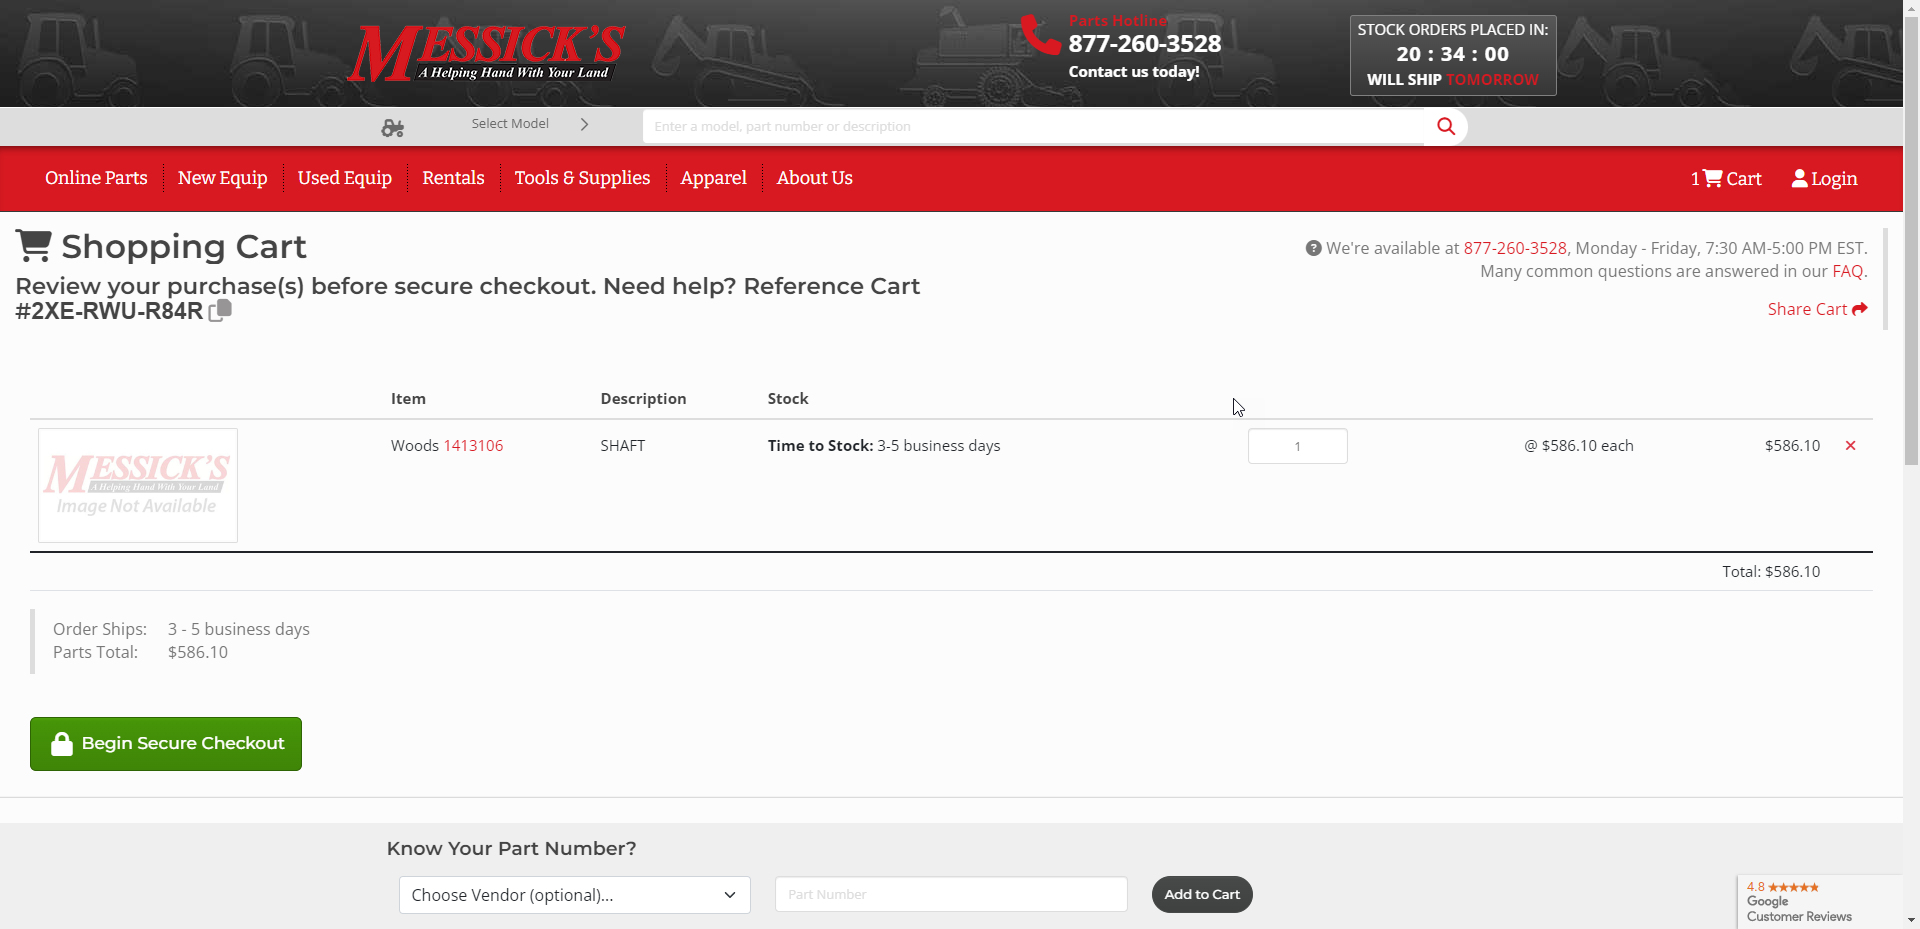1920x929 pixels.
Task: Click the help question mark icon
Action: tap(1313, 248)
